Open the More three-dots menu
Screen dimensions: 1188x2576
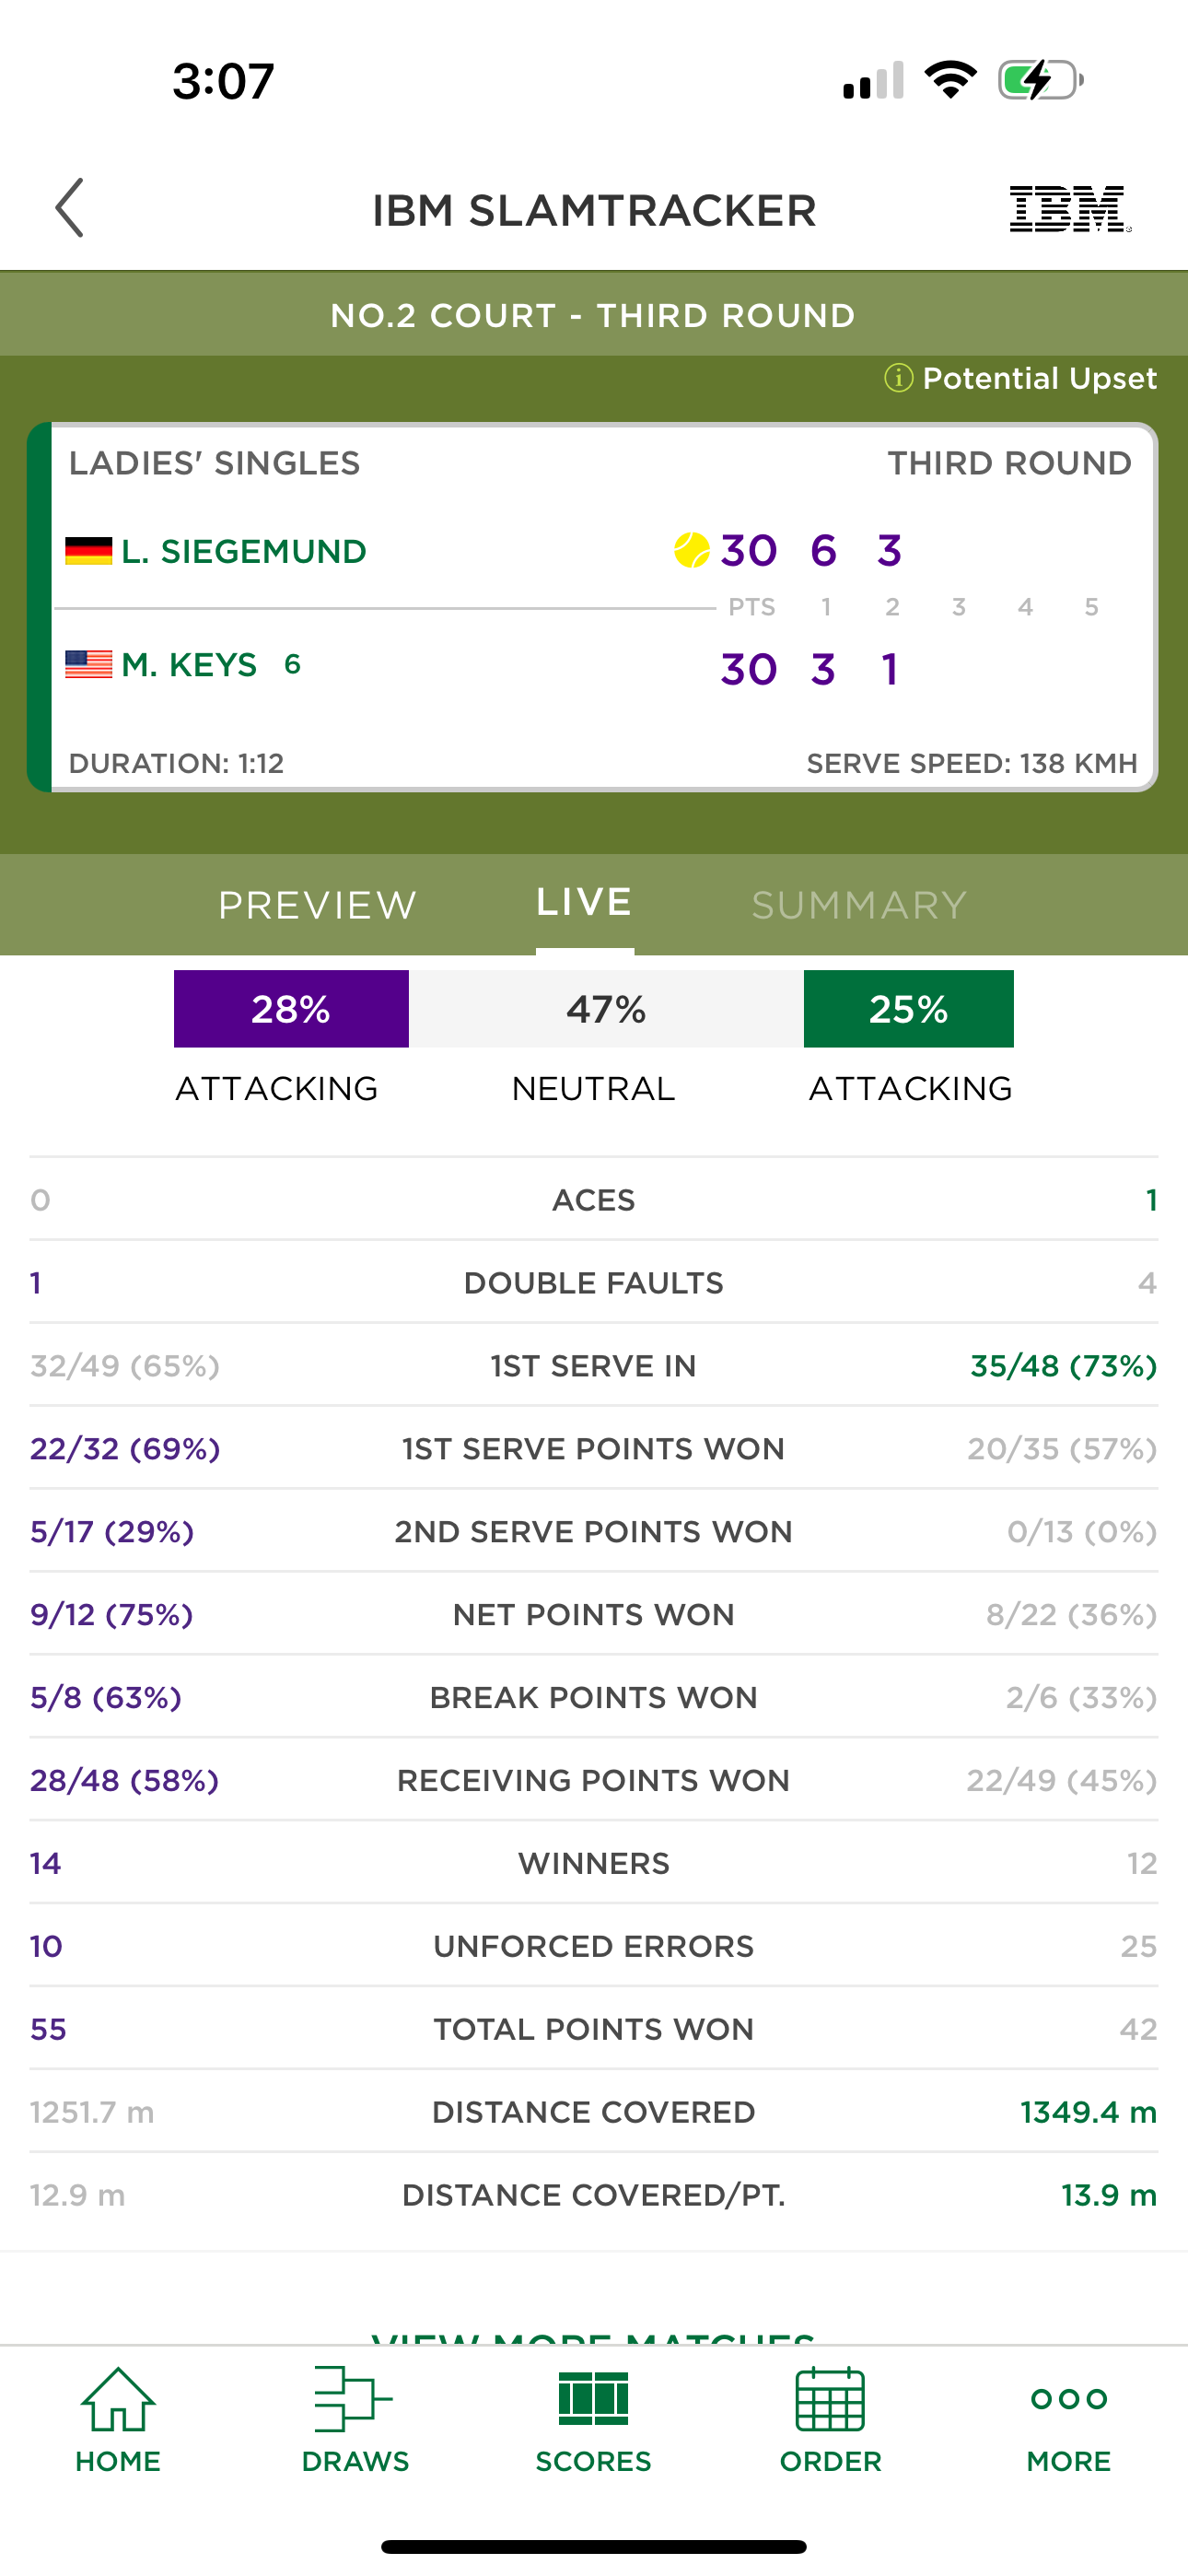pyautogui.click(x=1069, y=2398)
